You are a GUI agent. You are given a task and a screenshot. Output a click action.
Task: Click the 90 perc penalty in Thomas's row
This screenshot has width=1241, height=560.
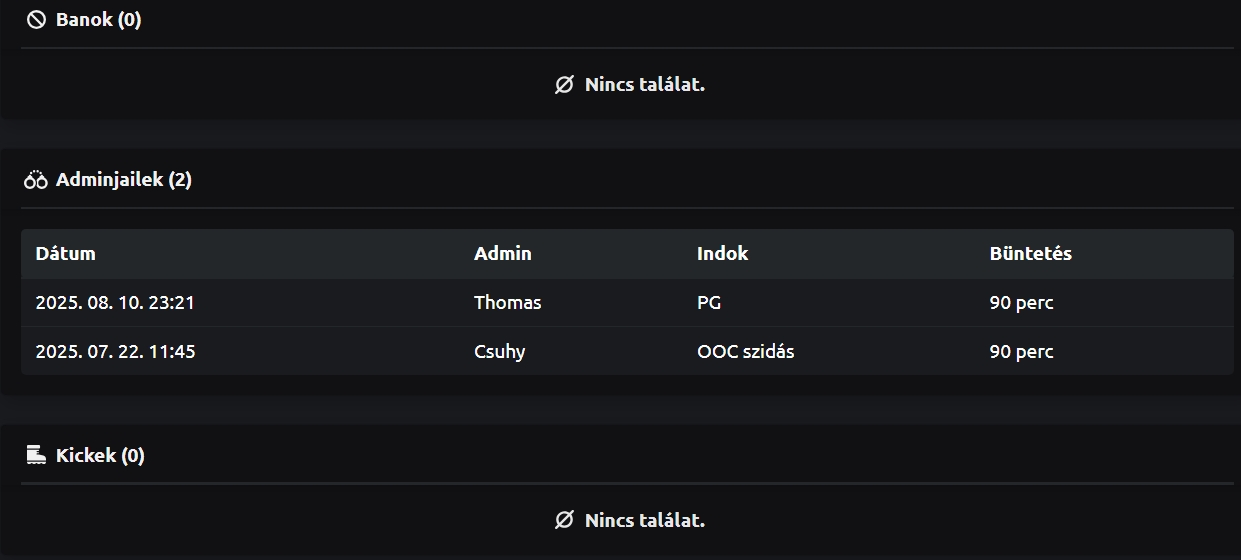[x=1021, y=302]
